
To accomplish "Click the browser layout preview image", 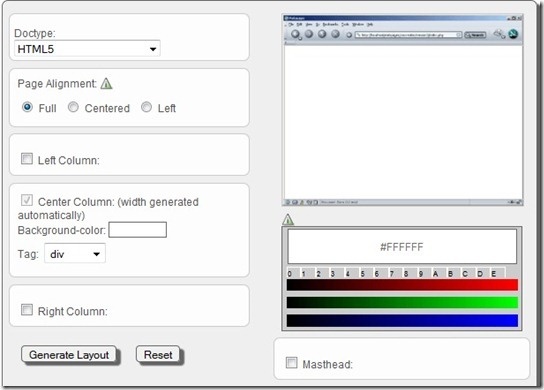I will click(x=402, y=110).
